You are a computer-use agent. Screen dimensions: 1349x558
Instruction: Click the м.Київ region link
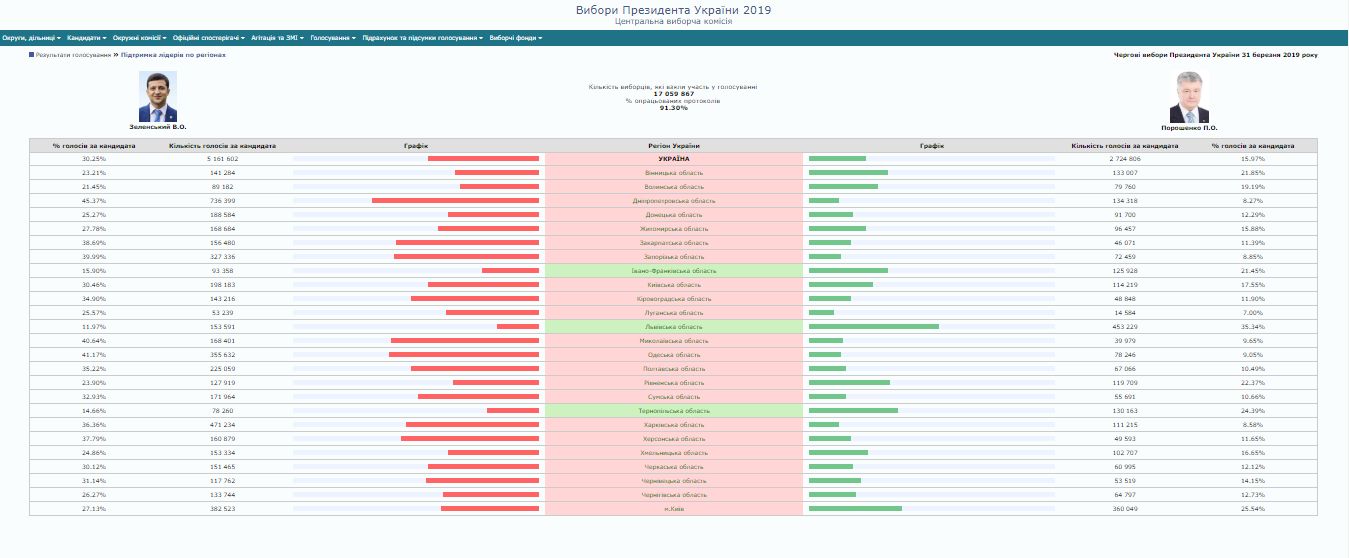(x=674, y=509)
